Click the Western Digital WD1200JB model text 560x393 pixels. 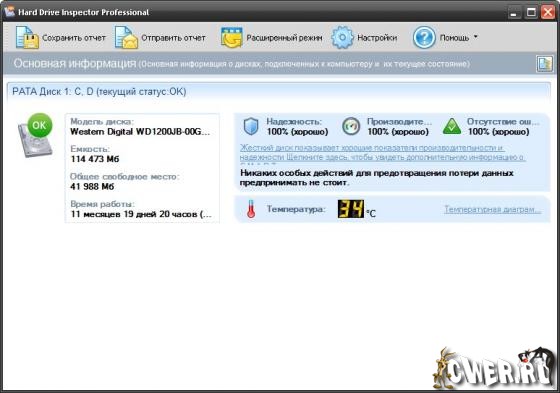[140, 132]
